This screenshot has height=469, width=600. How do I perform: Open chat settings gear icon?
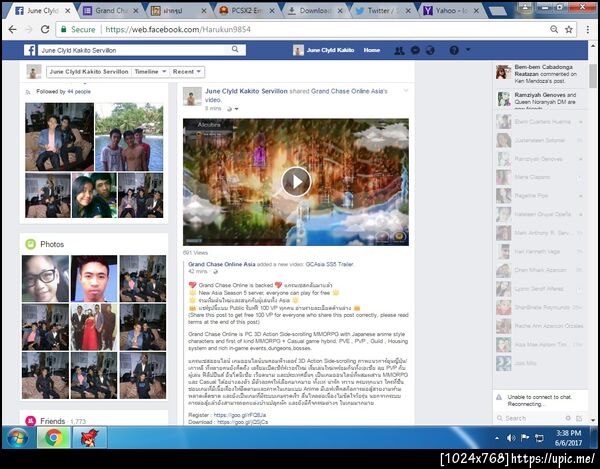click(568, 418)
